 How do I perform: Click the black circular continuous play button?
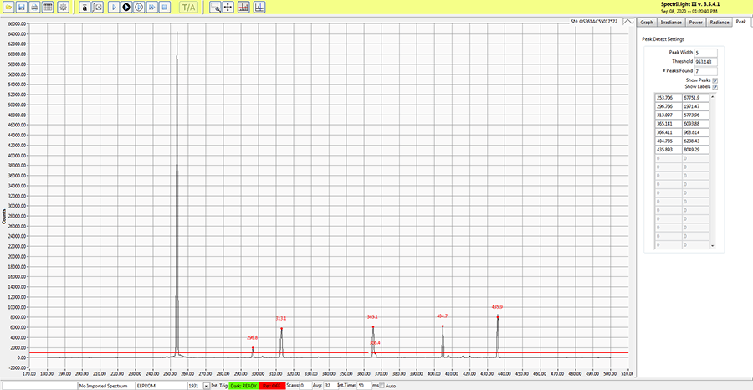(126, 7)
